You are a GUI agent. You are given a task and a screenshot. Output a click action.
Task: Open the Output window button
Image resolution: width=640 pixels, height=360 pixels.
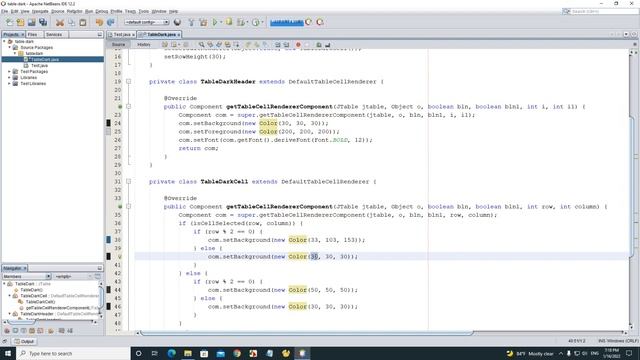[x=24, y=341]
